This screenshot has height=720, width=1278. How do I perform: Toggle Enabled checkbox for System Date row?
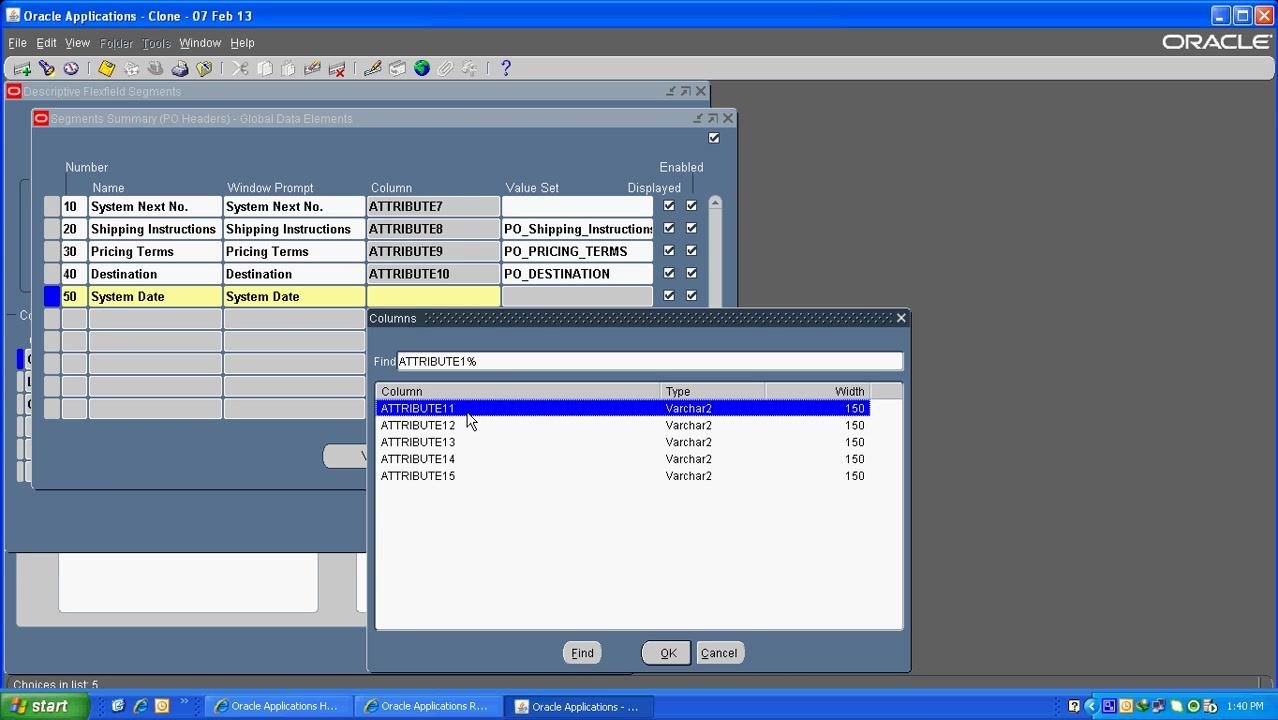(691, 296)
